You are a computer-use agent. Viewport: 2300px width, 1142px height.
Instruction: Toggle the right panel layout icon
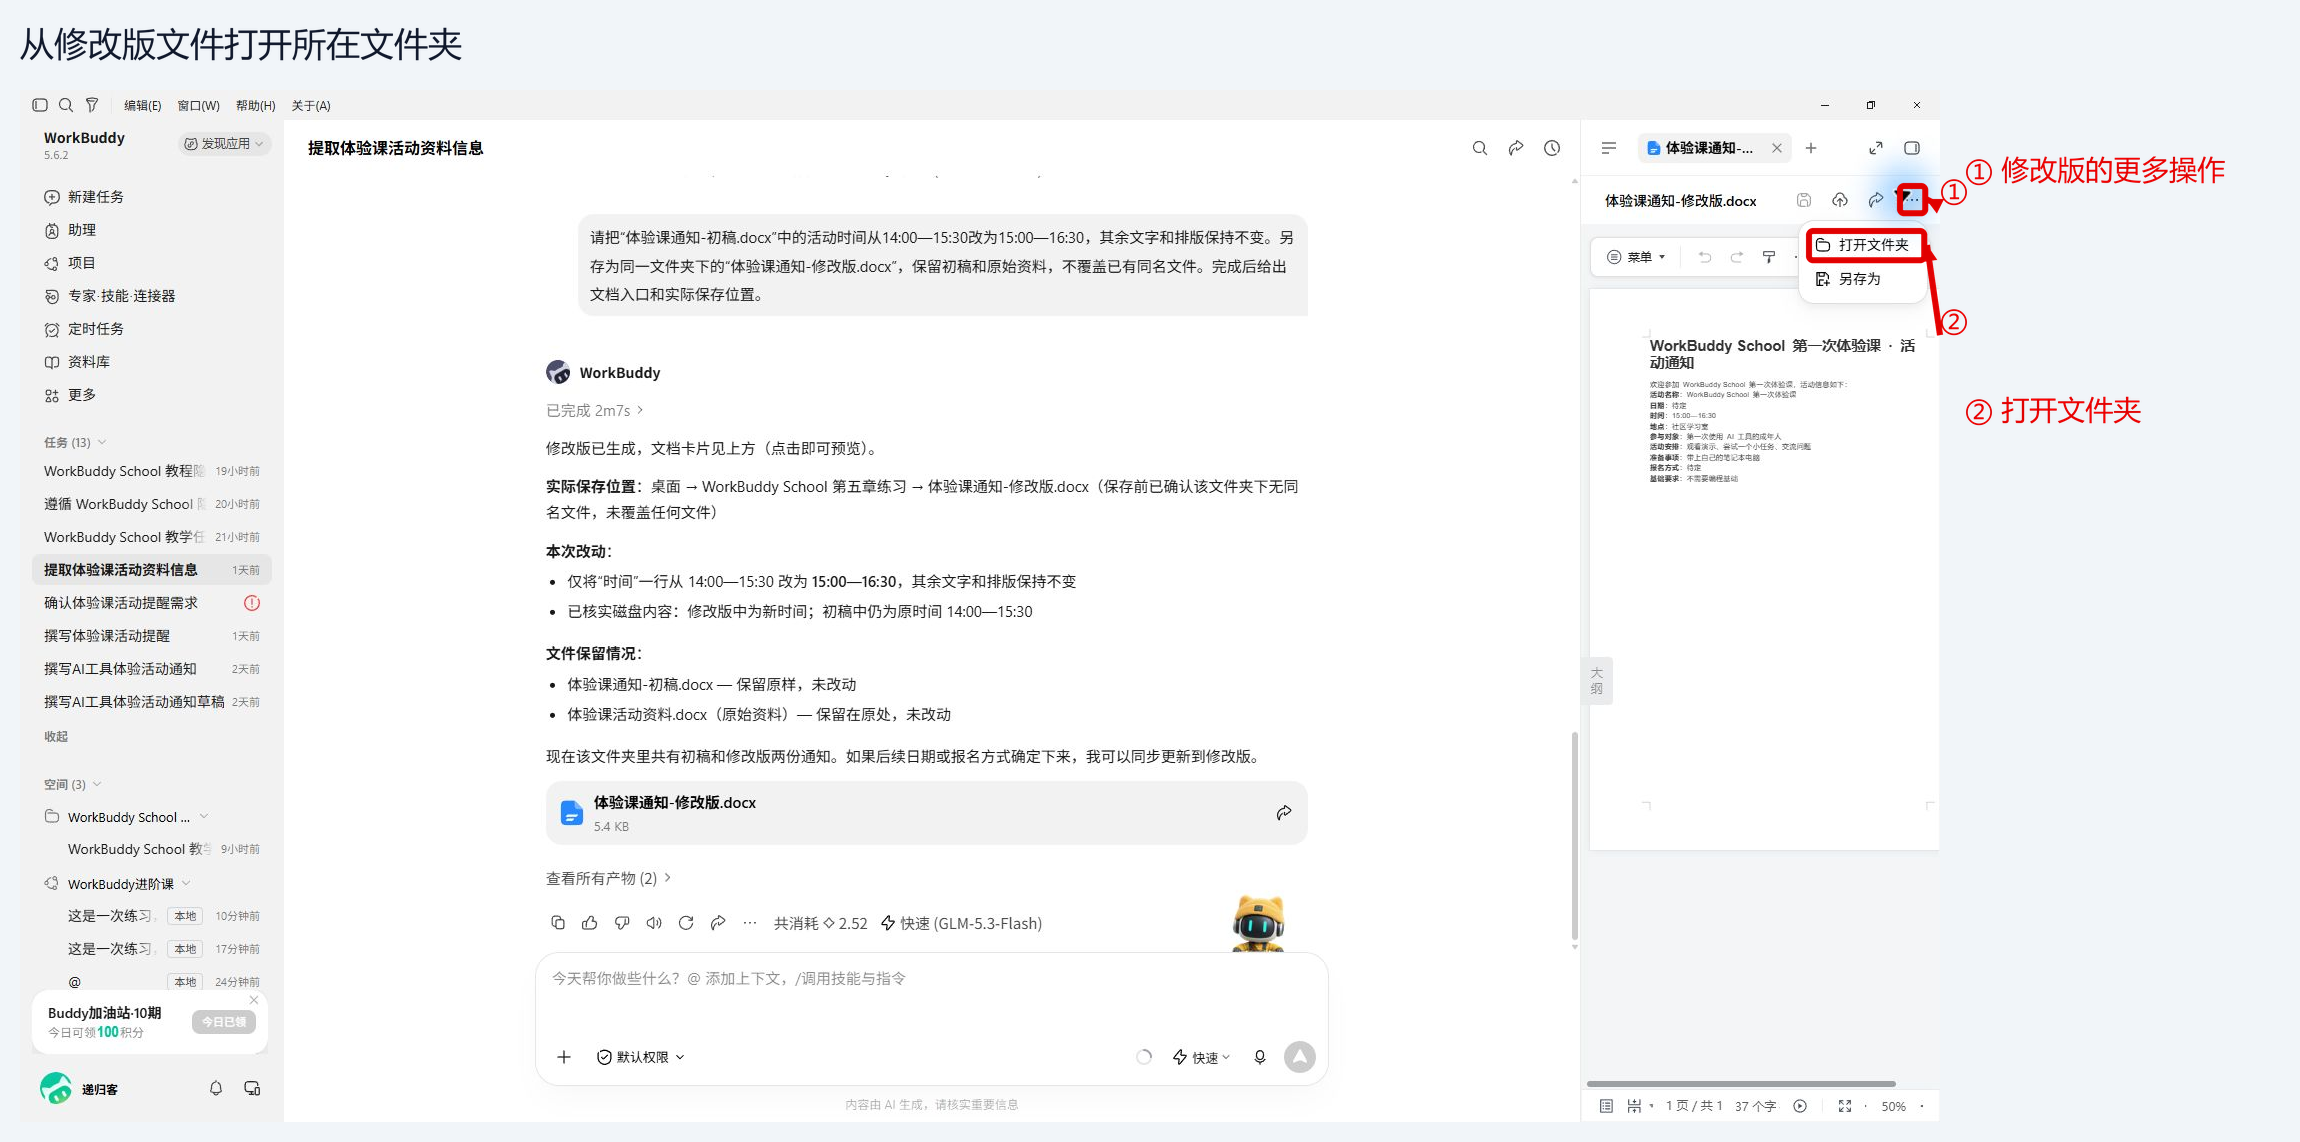(1912, 148)
